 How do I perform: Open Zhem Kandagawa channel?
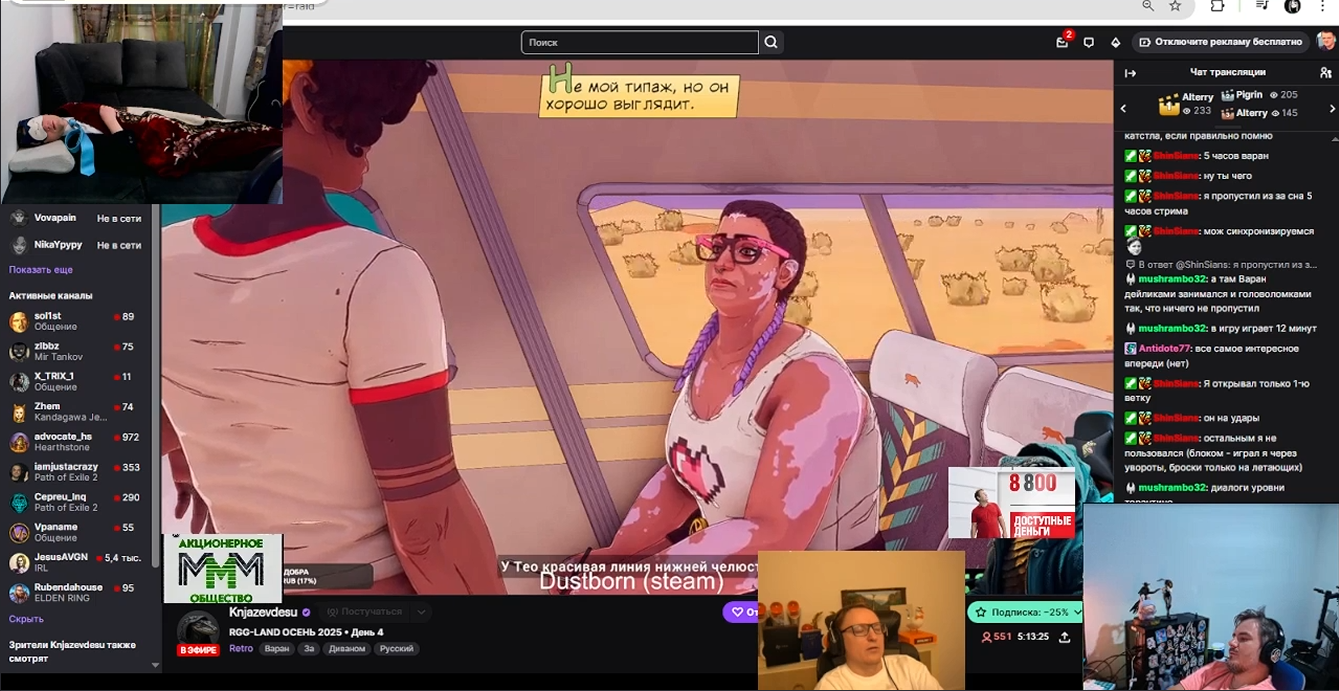[x=74, y=412]
